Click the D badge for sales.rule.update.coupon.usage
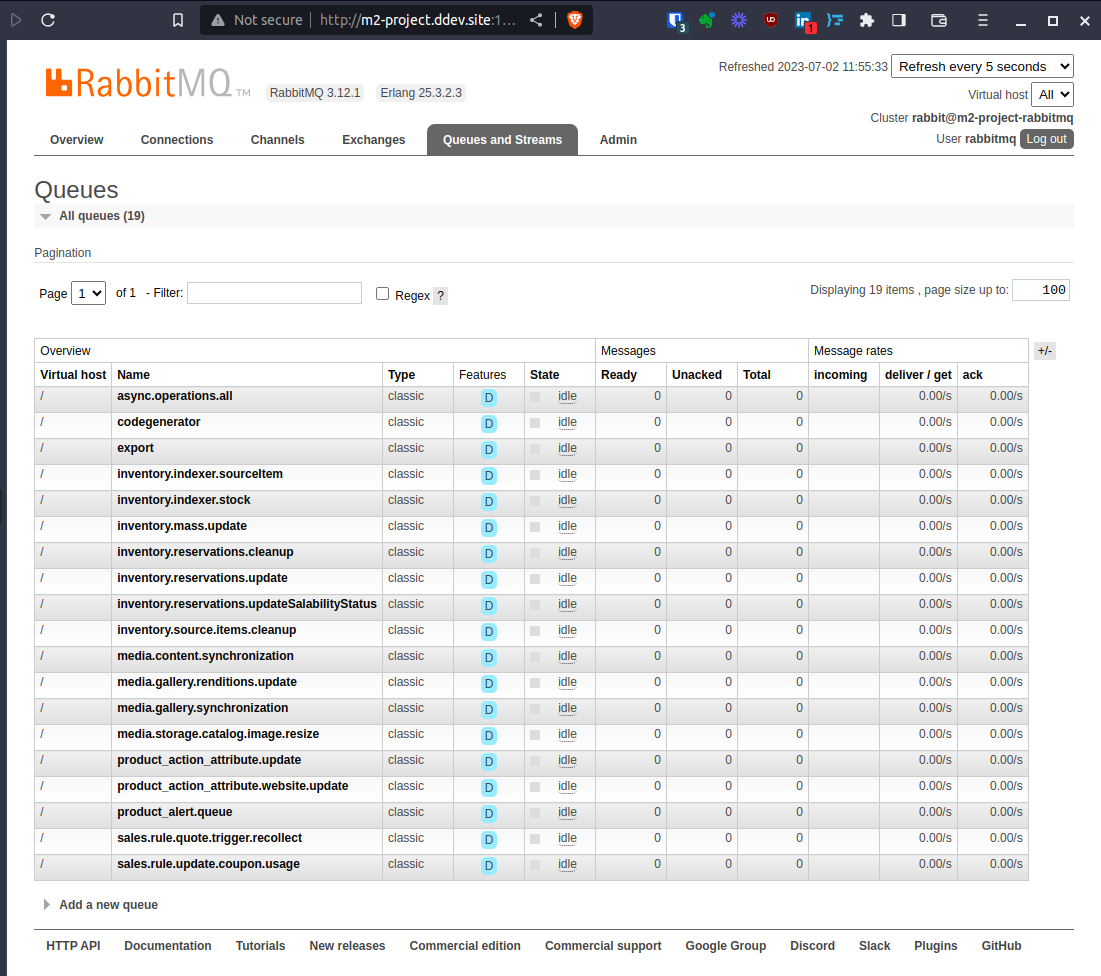Screen dimensions: 1101x976 (489, 866)
